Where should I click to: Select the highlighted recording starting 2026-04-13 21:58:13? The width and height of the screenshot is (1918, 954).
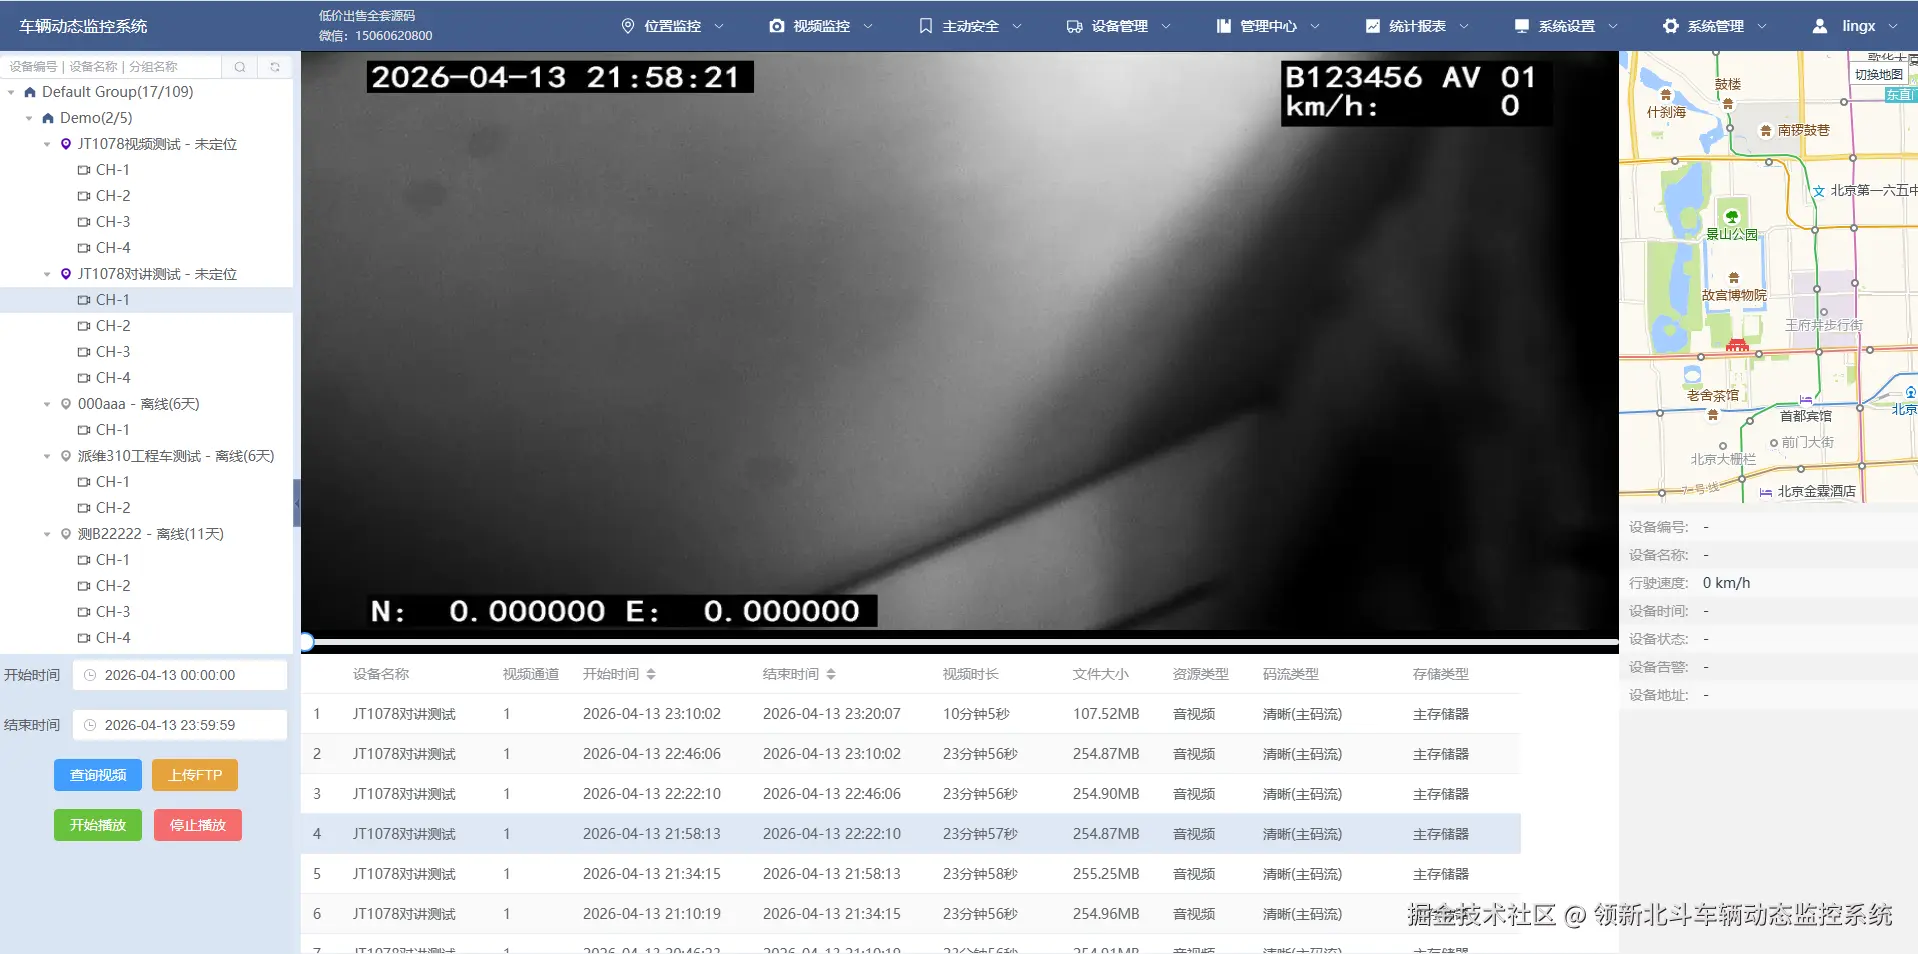pyautogui.click(x=910, y=834)
